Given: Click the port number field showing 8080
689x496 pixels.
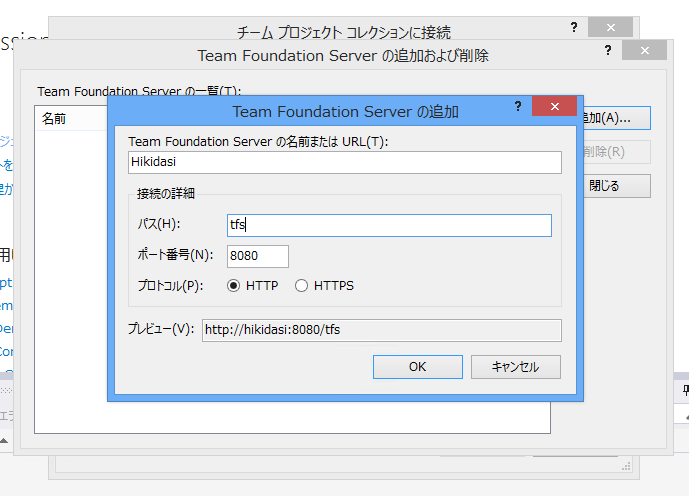Looking at the screenshot, I should click(x=257, y=256).
